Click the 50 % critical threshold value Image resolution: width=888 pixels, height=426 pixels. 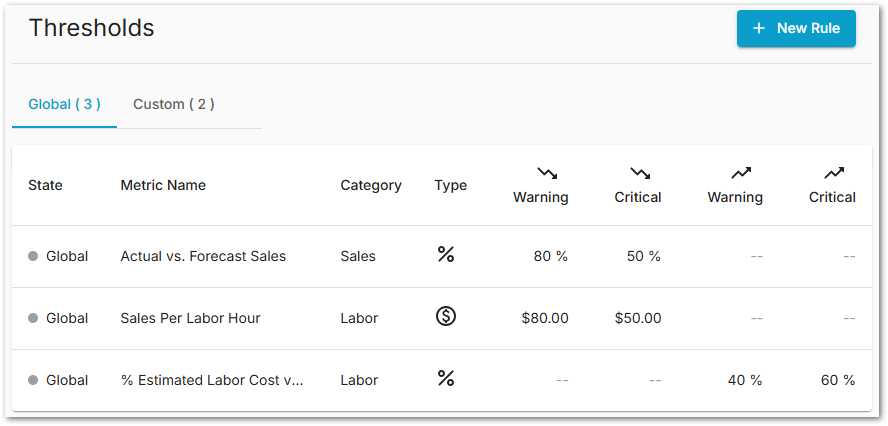[x=643, y=256]
